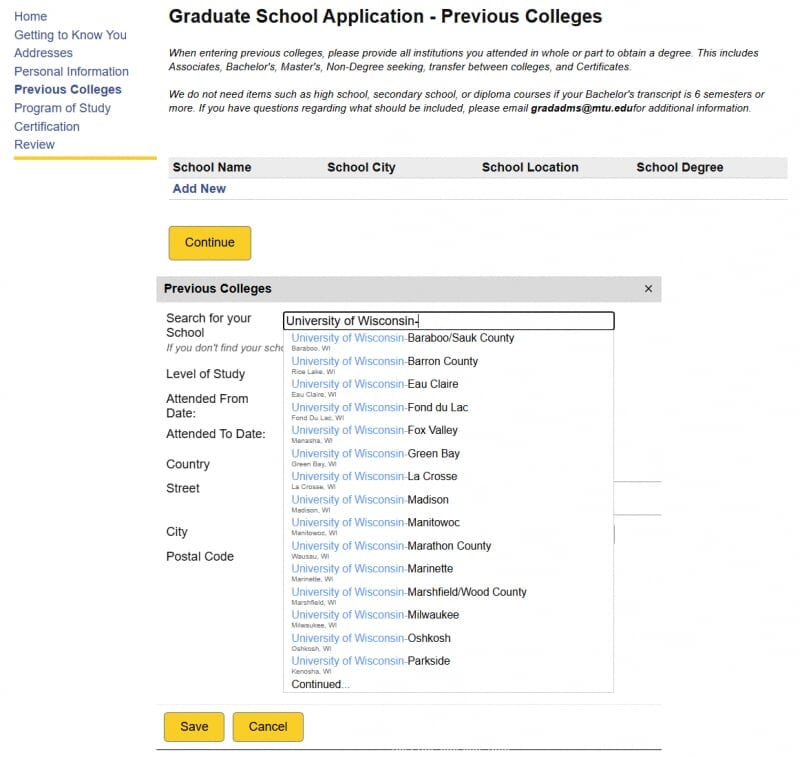Screen dimensions: 800x757
Task: Choose University of Wisconsin-Milwaukee
Action: [448, 619]
